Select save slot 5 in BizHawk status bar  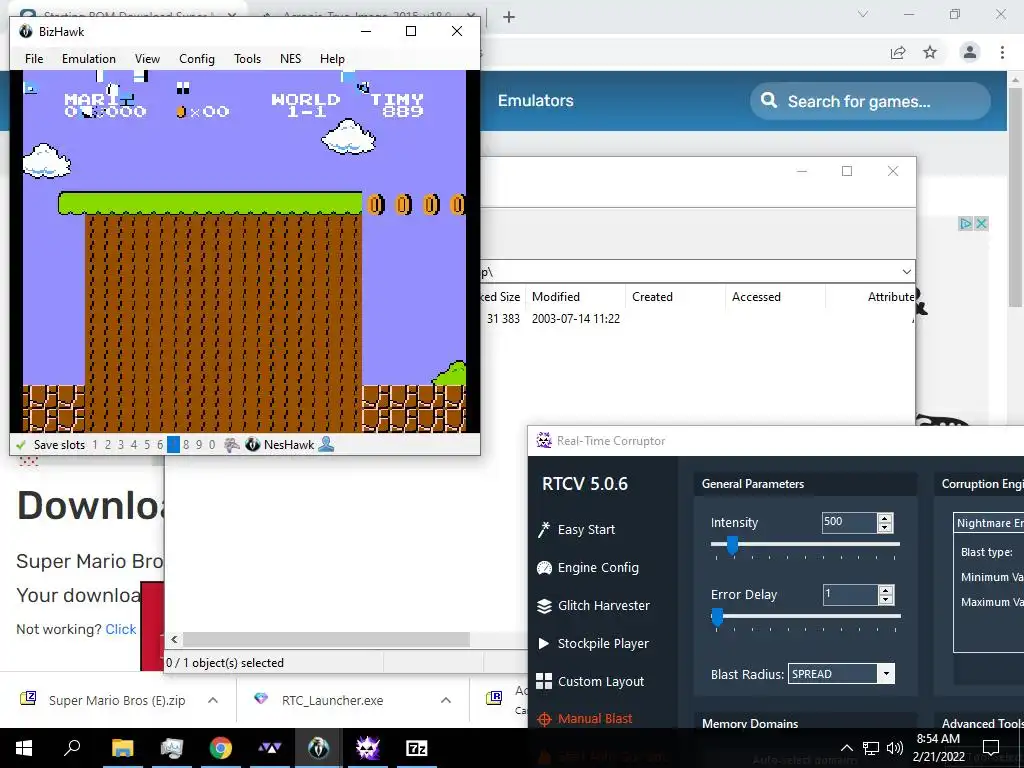pos(147,445)
